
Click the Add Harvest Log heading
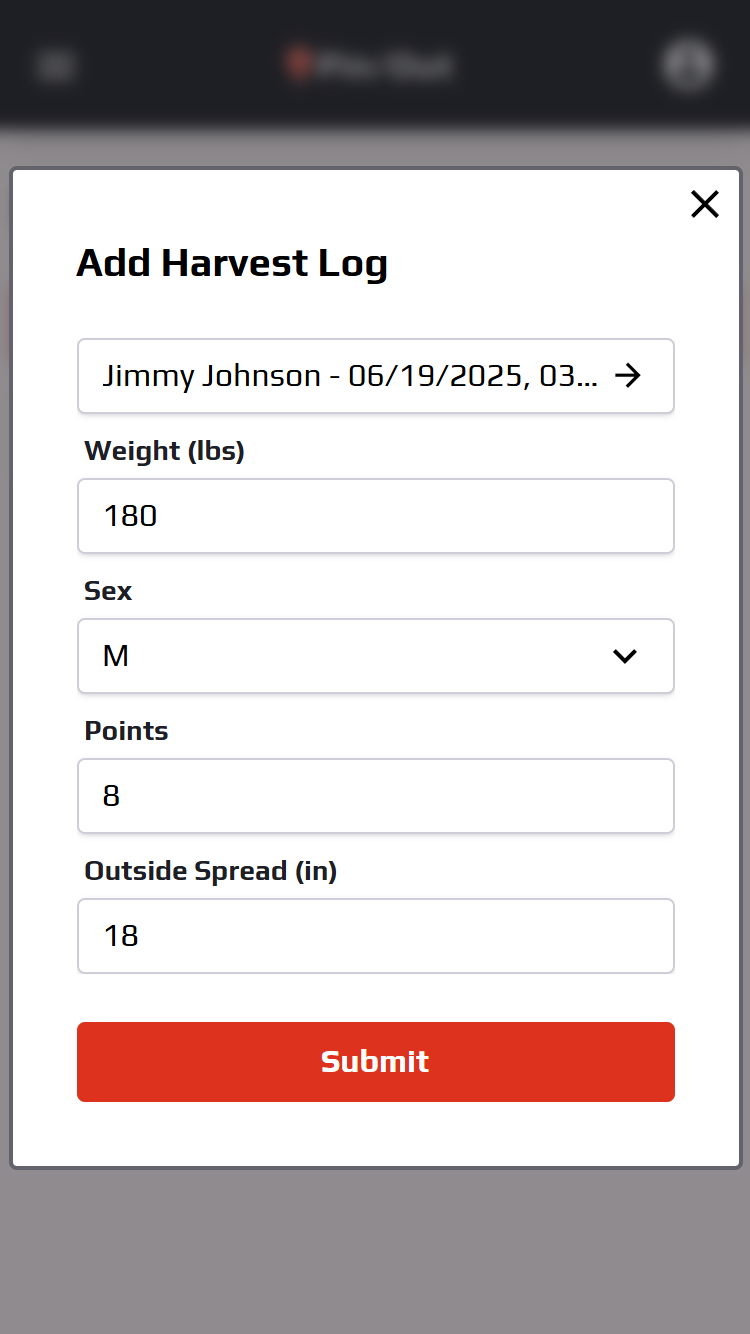[232, 263]
